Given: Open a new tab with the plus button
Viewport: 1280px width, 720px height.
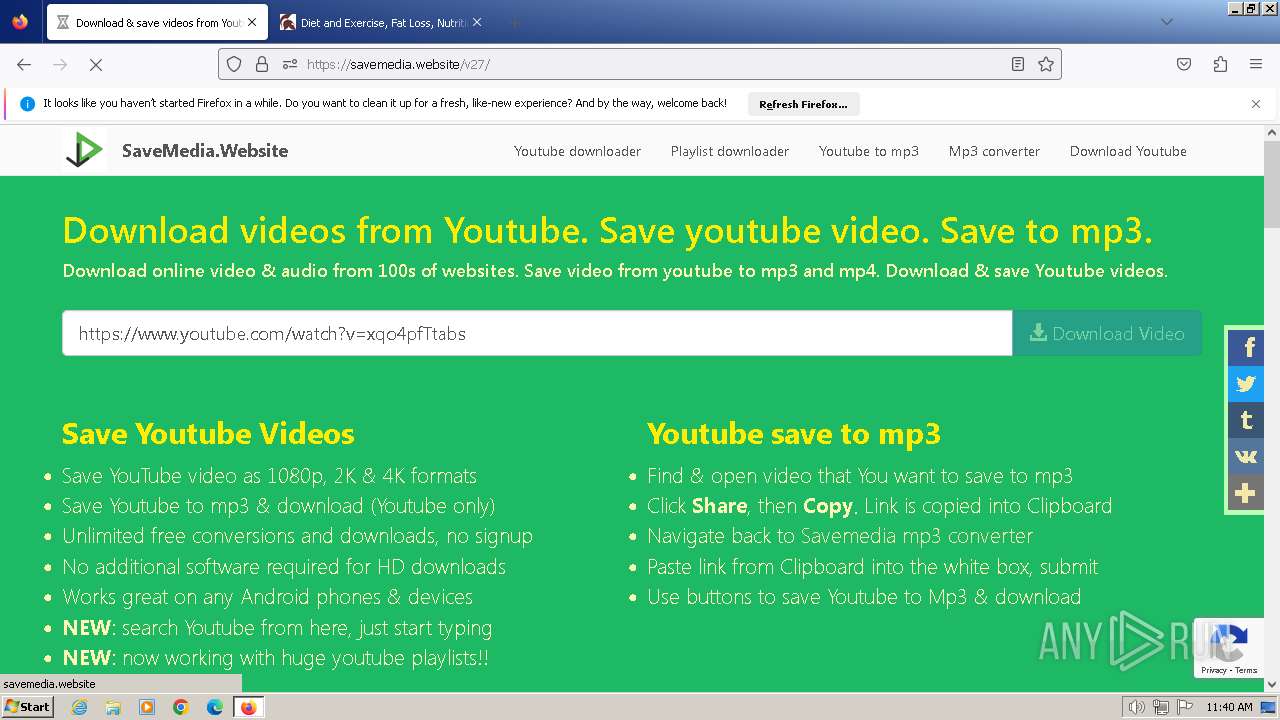Looking at the screenshot, I should (x=513, y=22).
